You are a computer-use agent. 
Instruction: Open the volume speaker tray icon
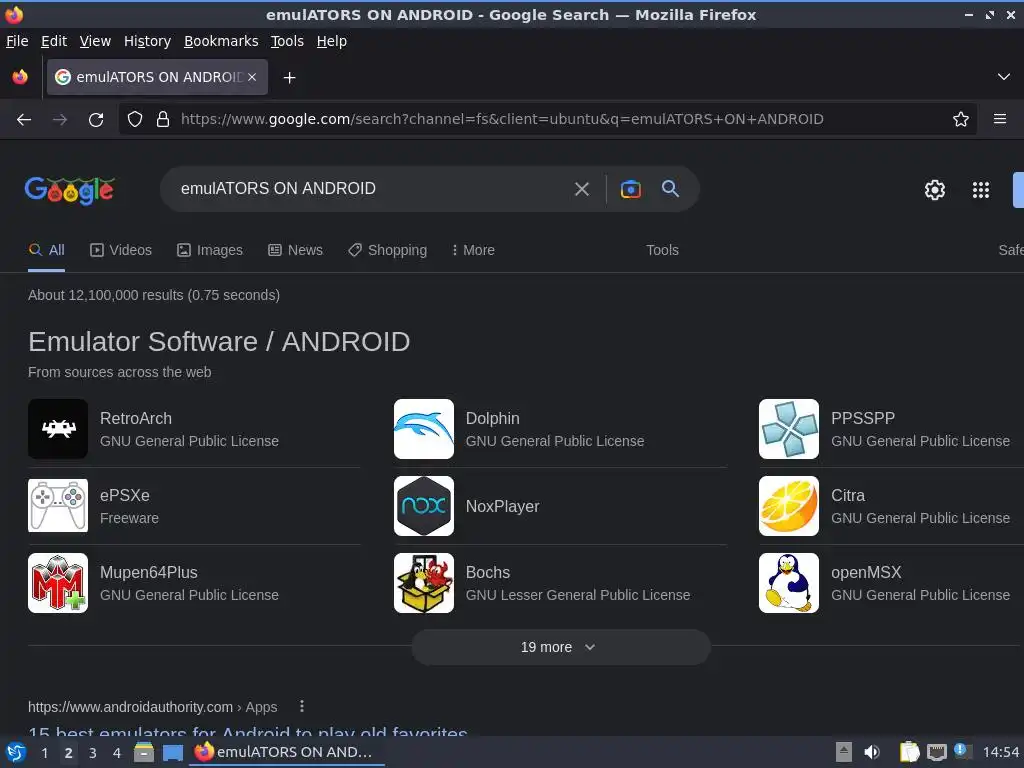(x=872, y=752)
